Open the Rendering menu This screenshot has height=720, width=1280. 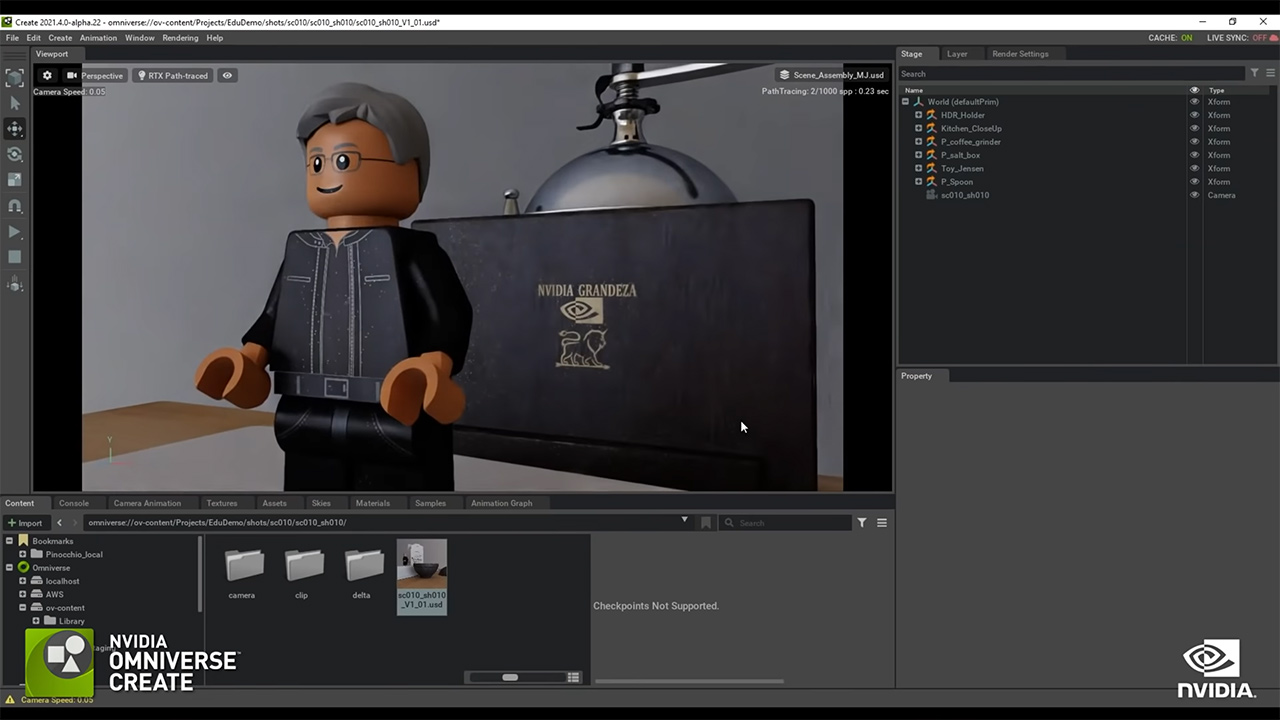(x=180, y=38)
